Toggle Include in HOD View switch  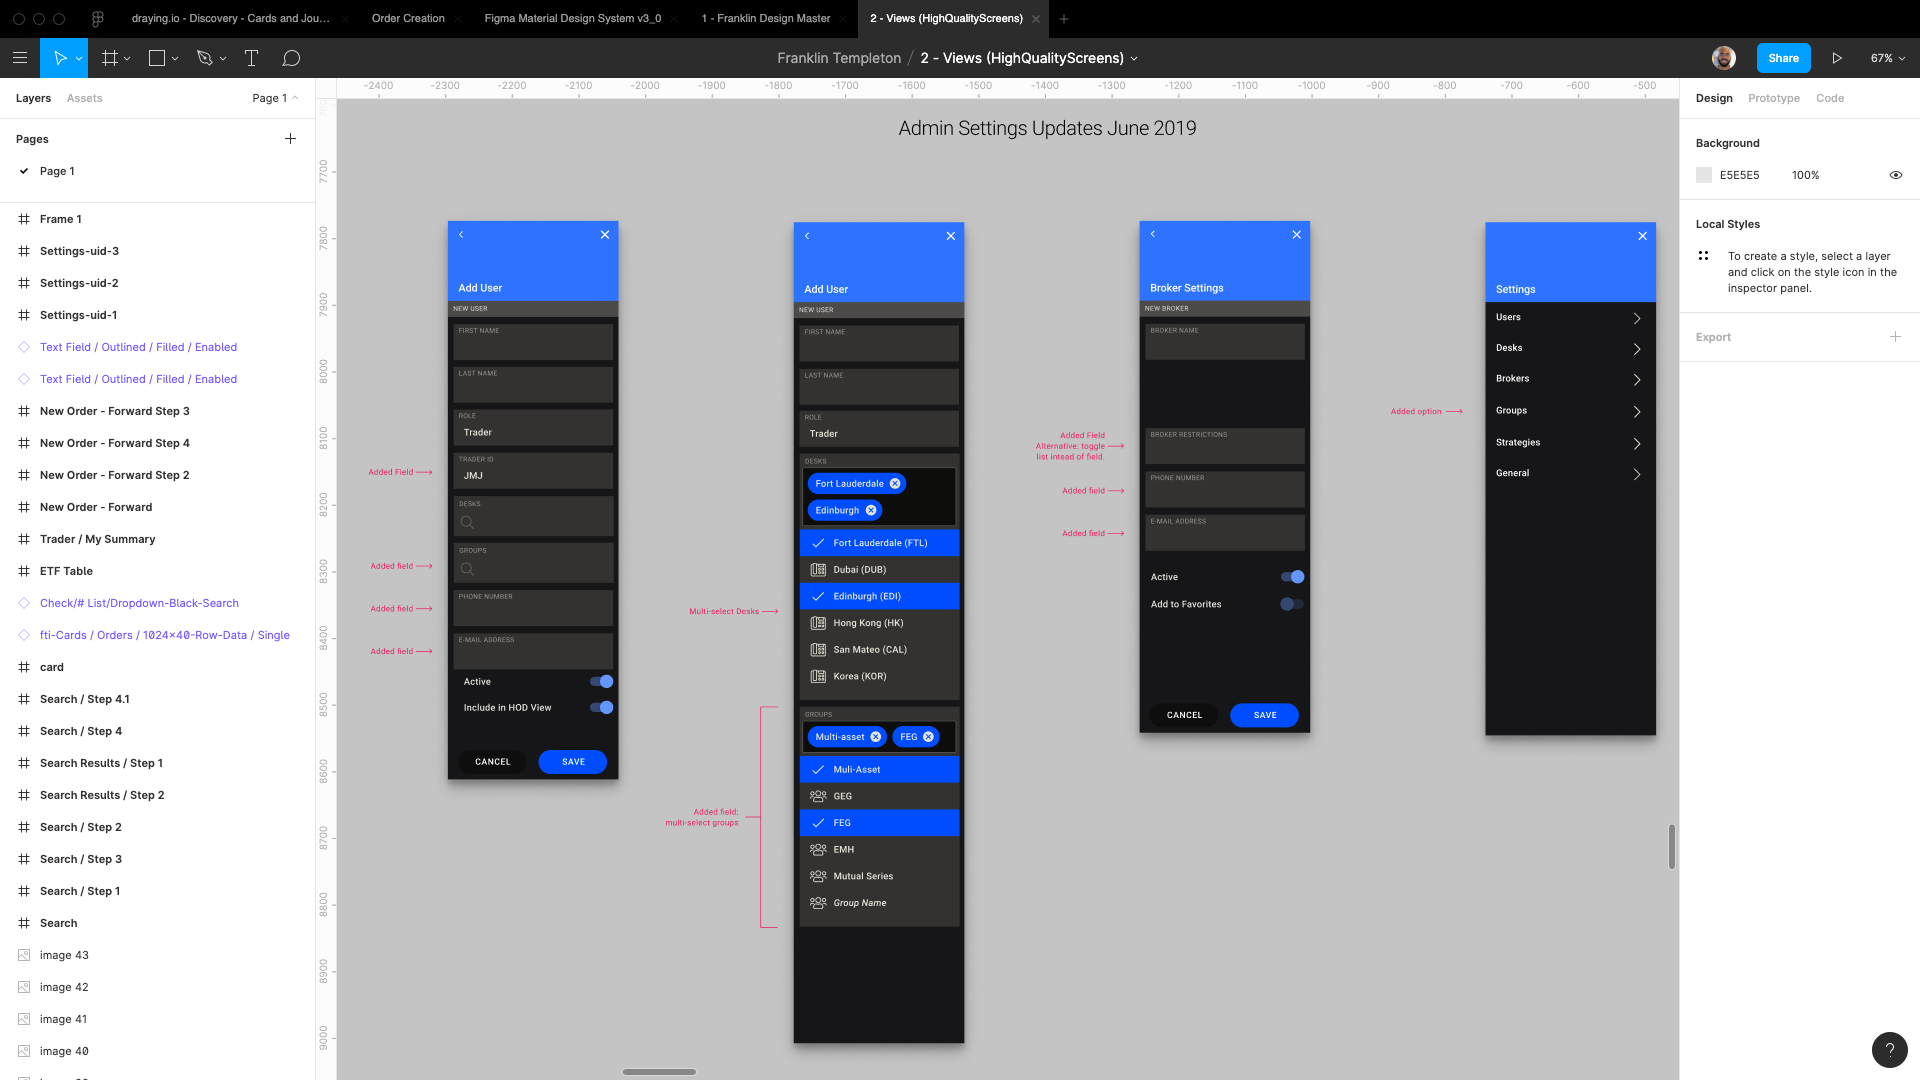pyautogui.click(x=601, y=708)
